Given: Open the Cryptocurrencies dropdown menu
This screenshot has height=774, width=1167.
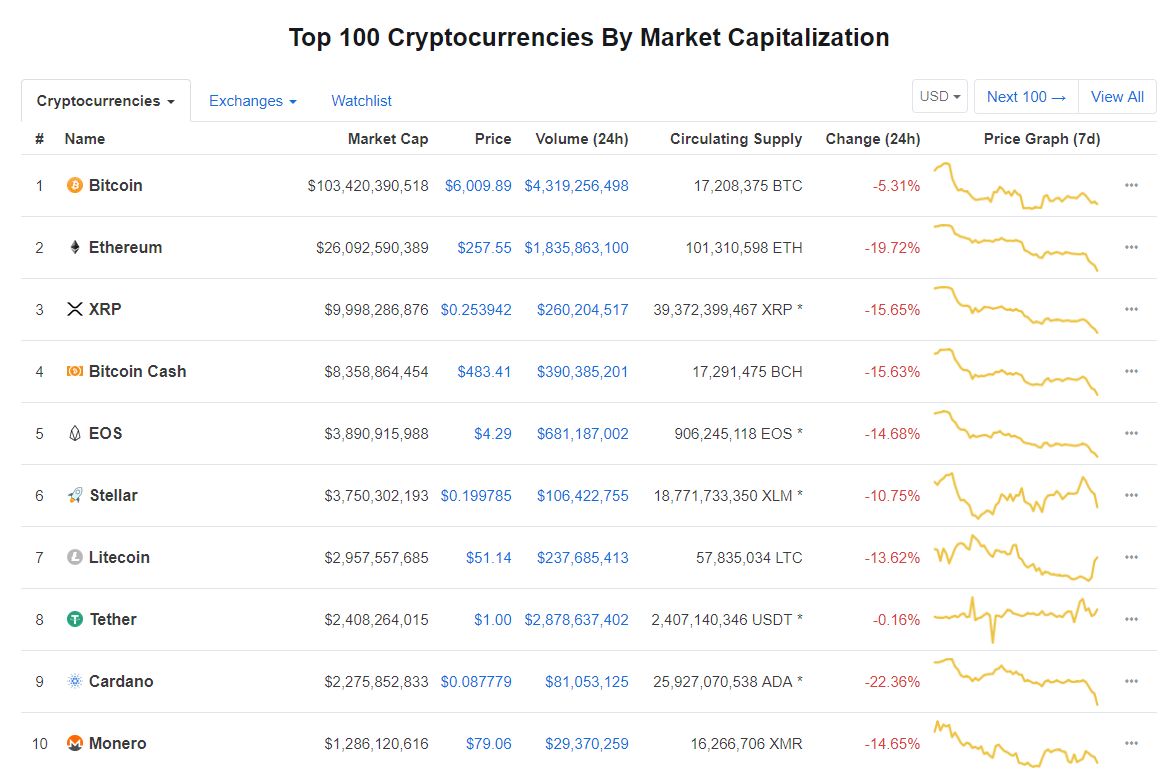Looking at the screenshot, I should [104, 100].
